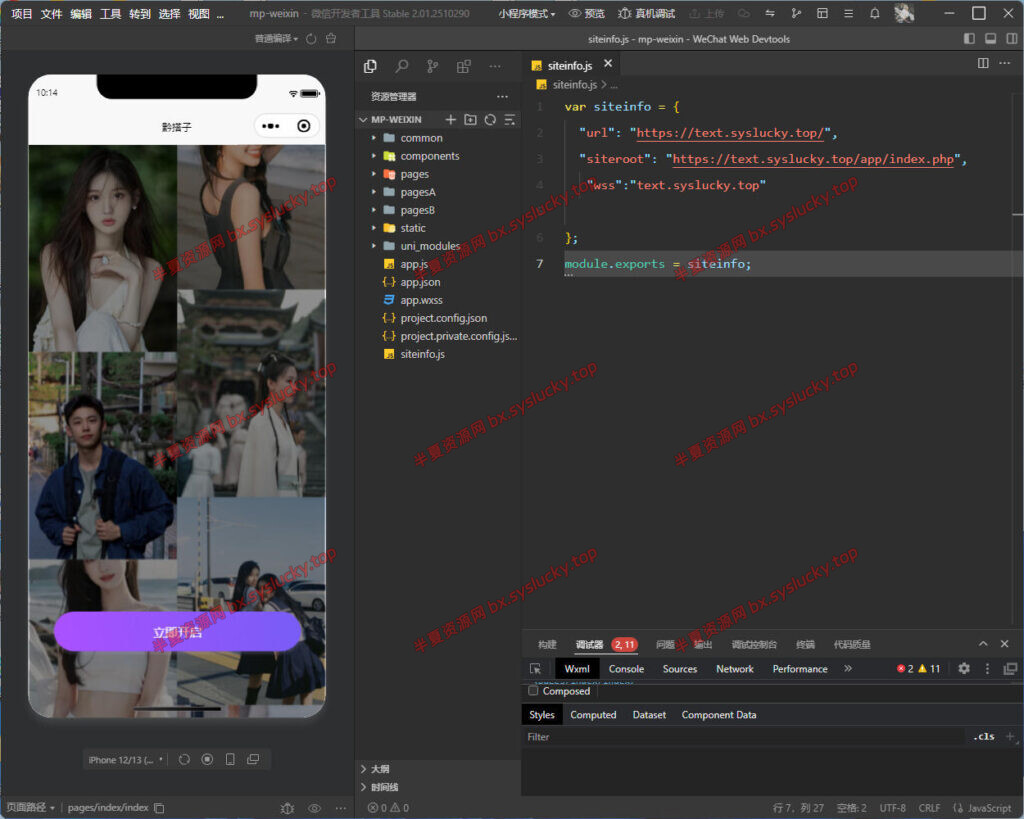Toggle the .cls class editor

point(984,737)
